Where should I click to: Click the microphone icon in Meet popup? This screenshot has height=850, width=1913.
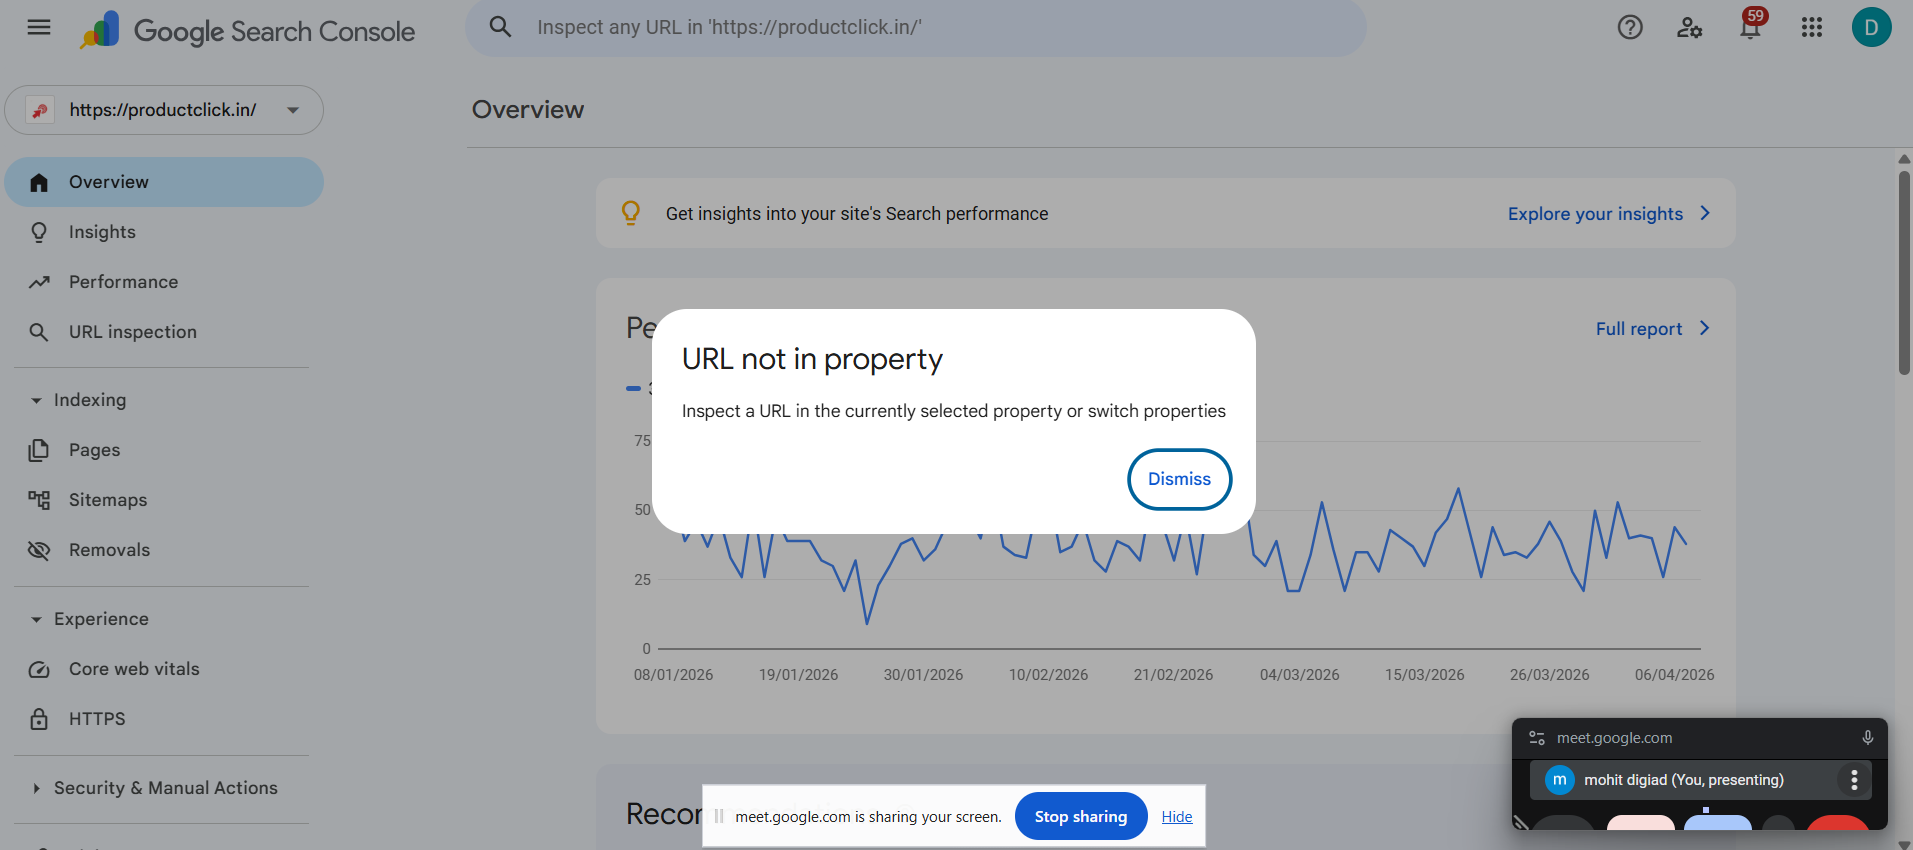[x=1867, y=738]
